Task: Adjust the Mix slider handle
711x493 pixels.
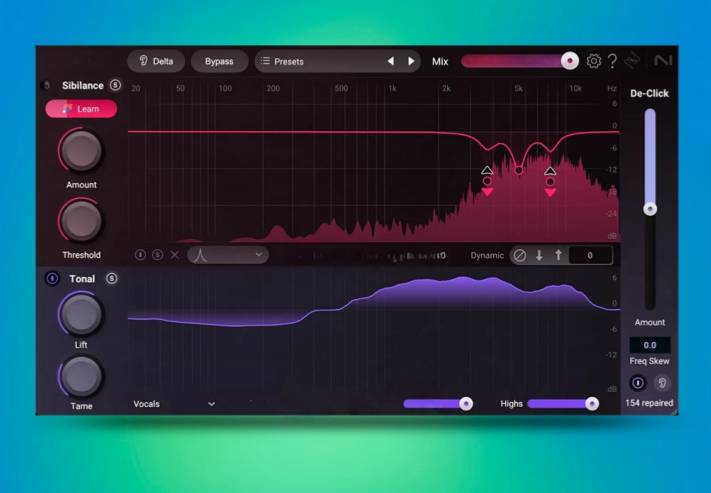Action: [570, 61]
